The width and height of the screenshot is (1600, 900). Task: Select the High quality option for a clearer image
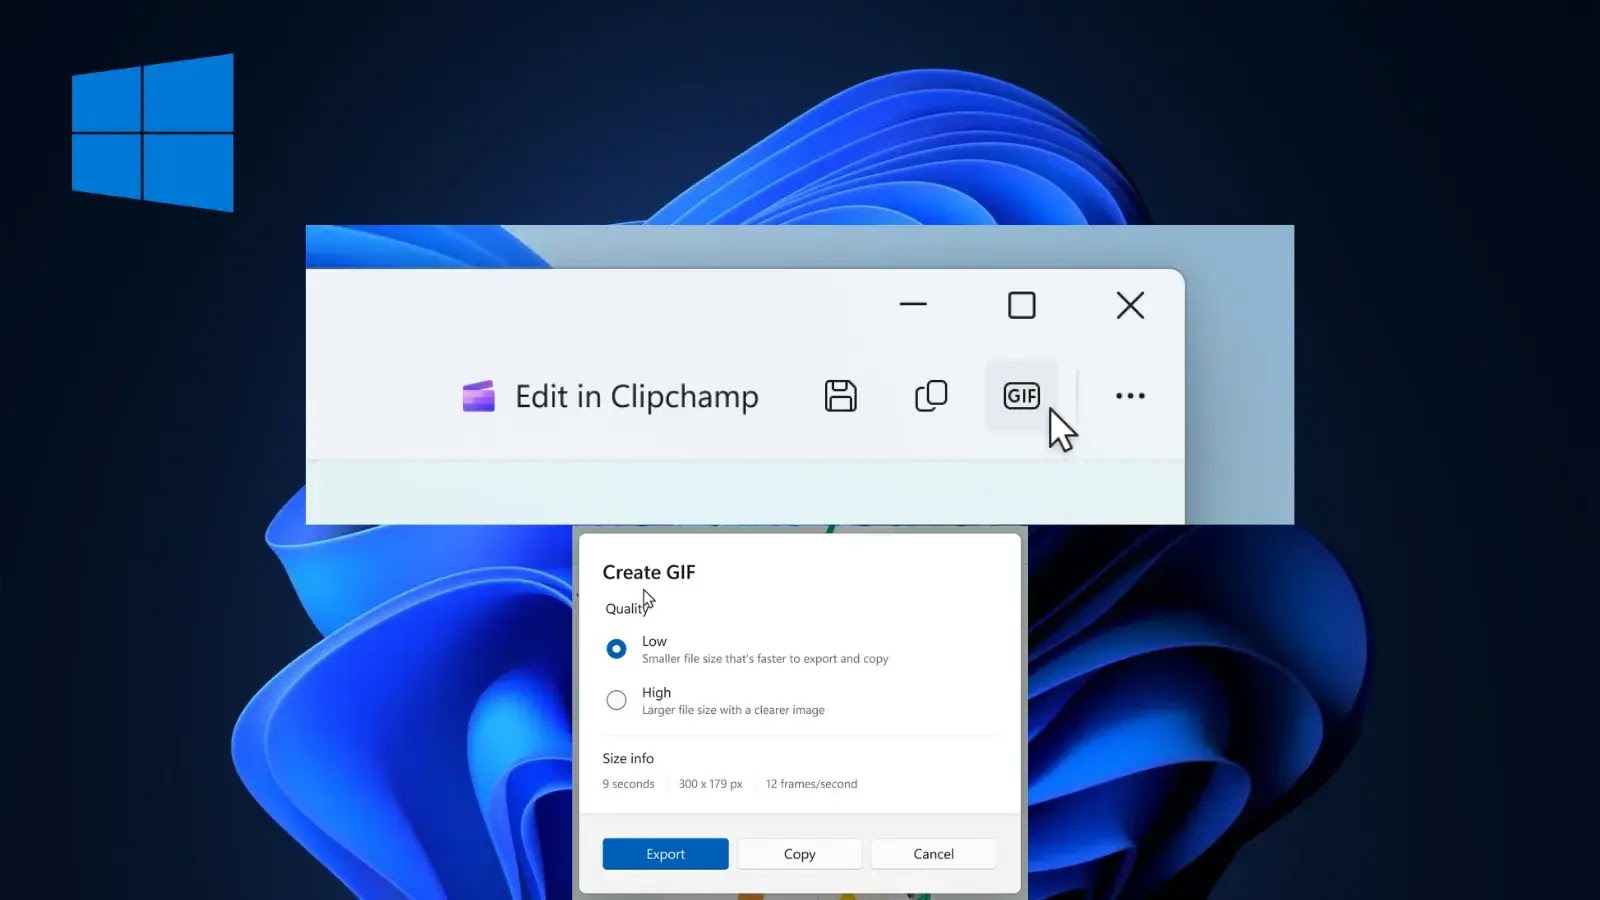point(616,700)
